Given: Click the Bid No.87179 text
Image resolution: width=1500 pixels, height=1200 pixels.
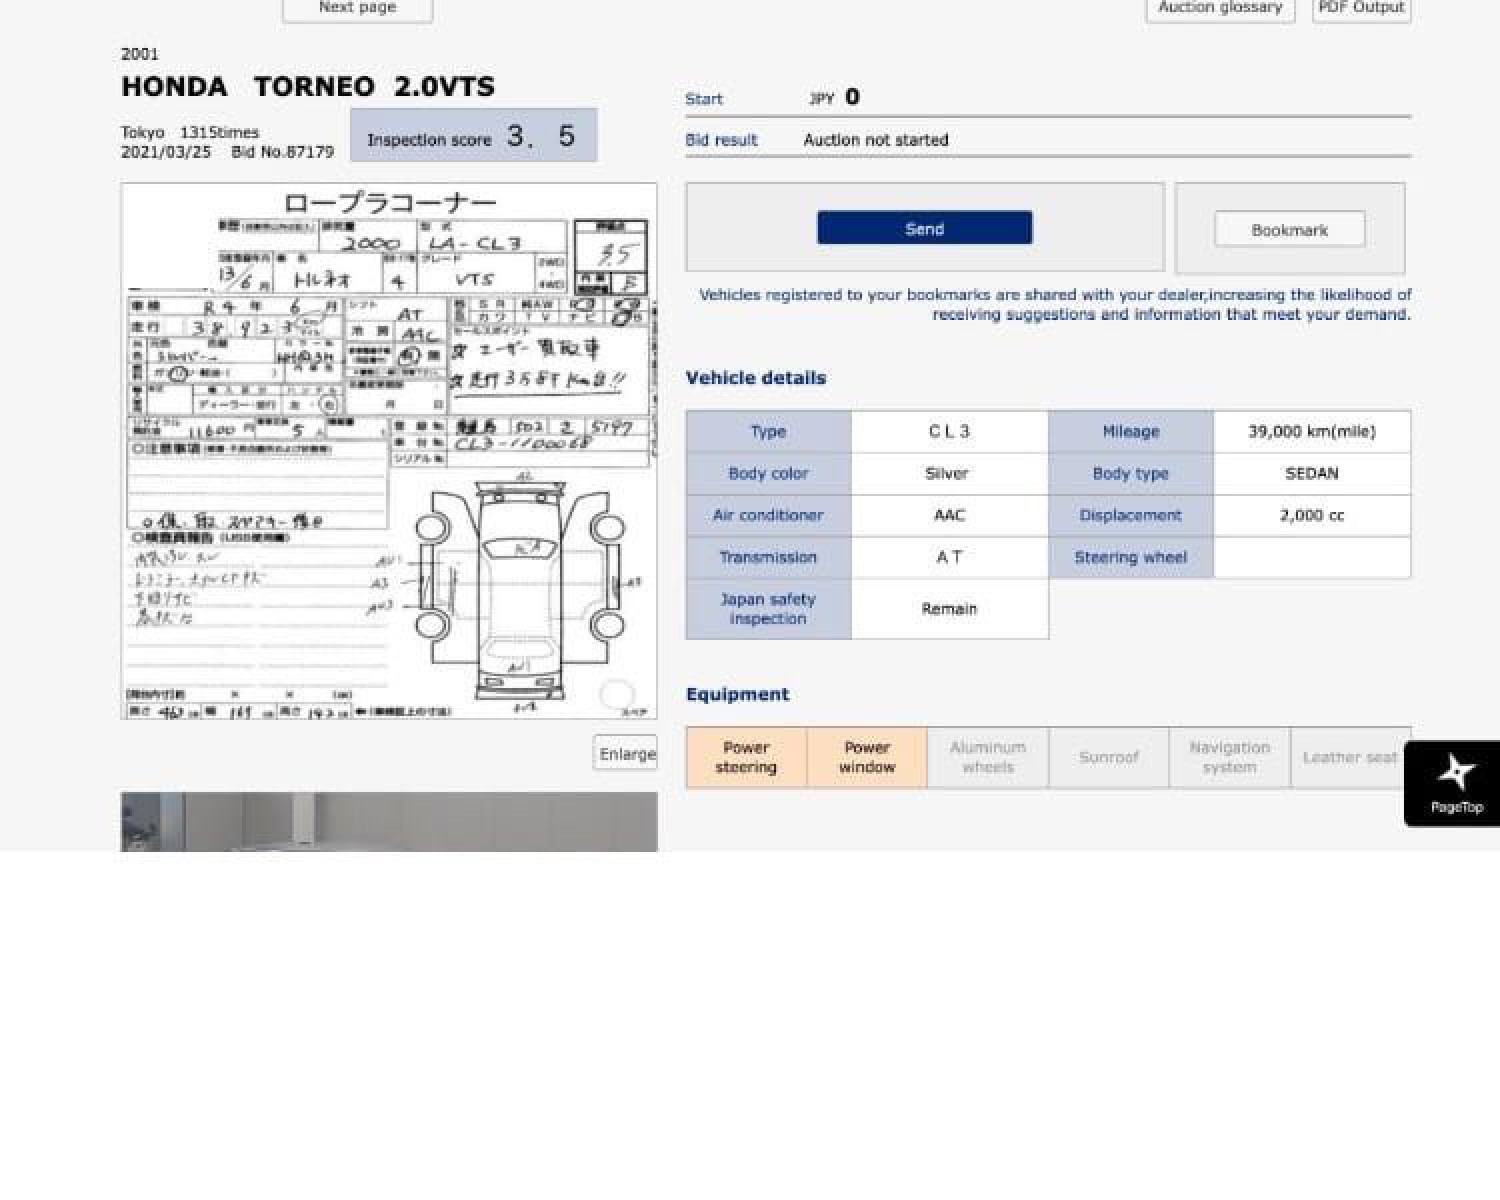Looking at the screenshot, I should pos(282,152).
